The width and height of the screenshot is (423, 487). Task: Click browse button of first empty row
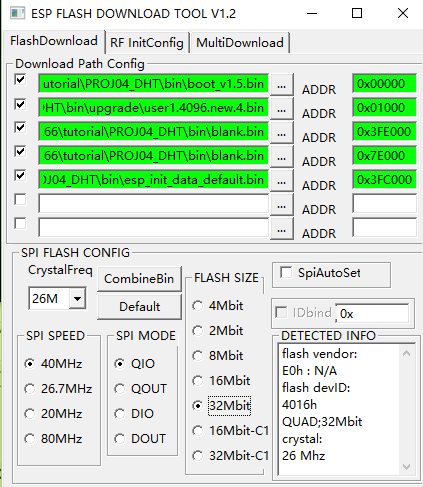click(x=282, y=204)
